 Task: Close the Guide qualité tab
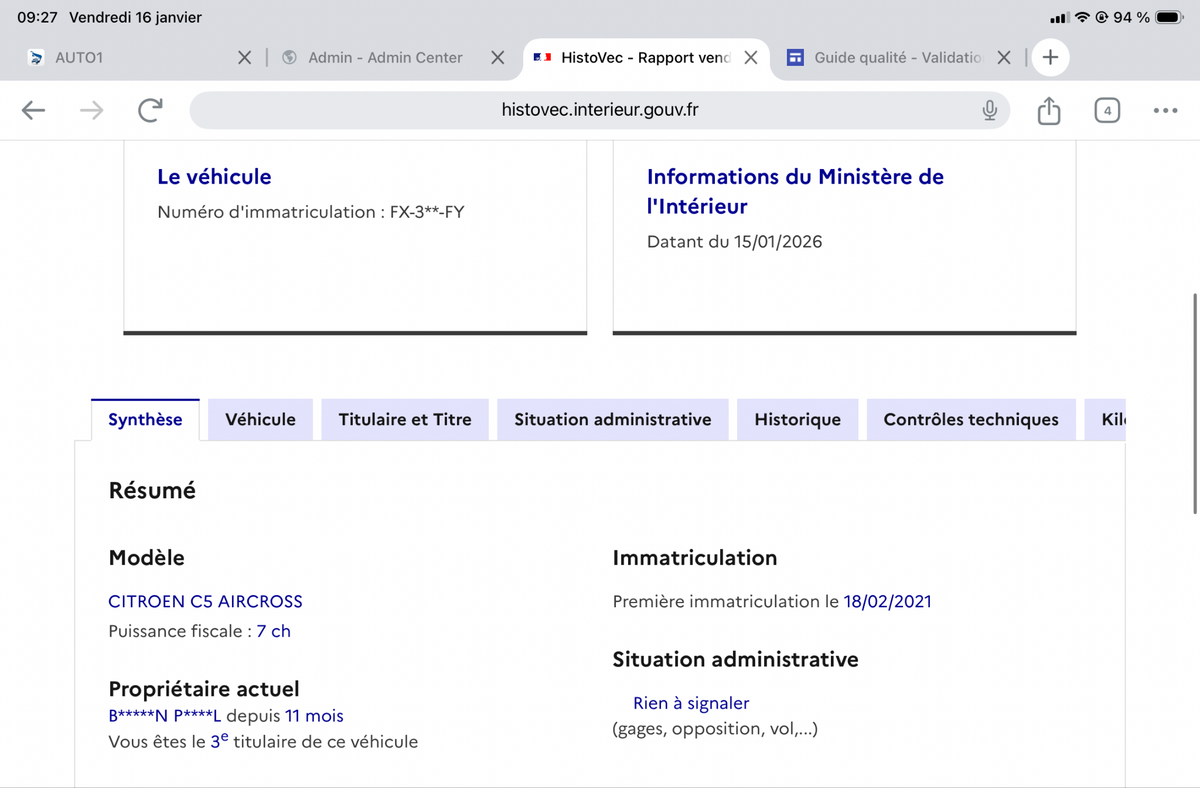tap(1005, 58)
